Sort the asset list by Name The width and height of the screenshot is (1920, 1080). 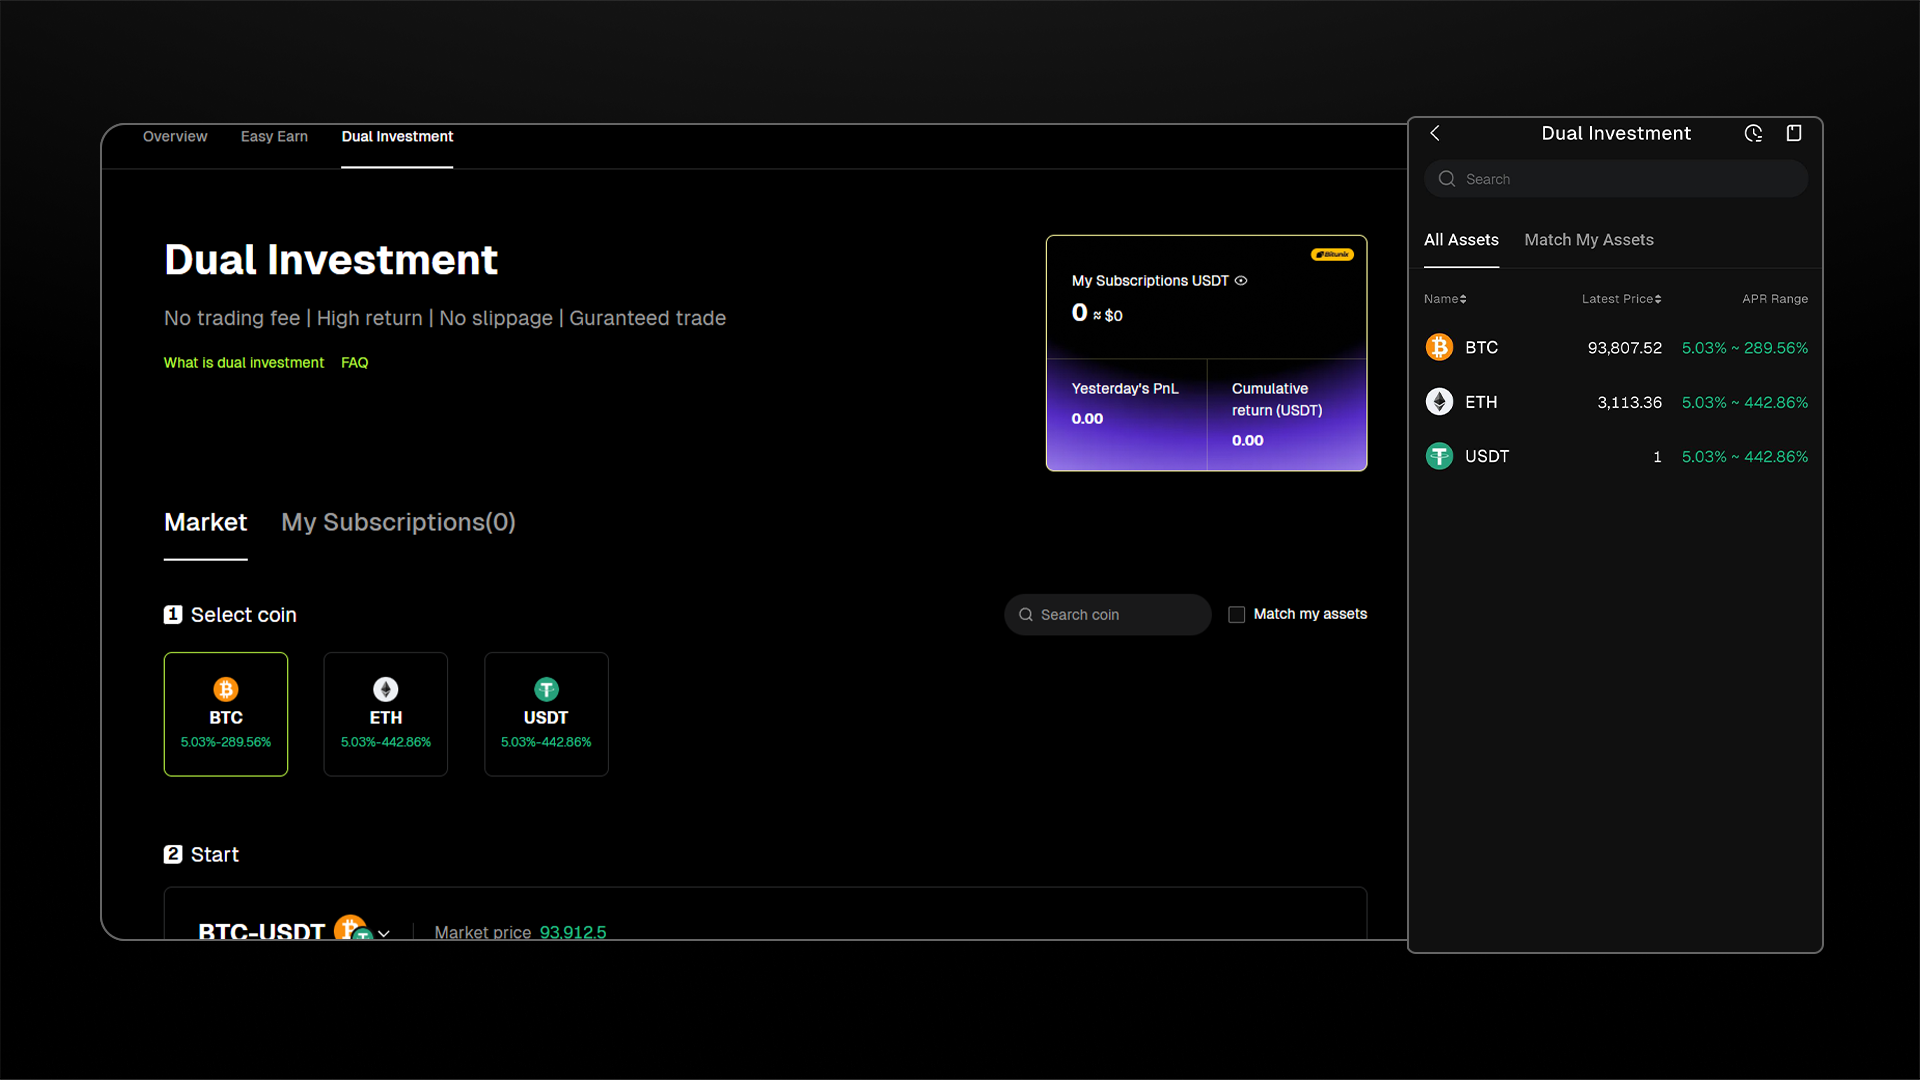tap(1444, 298)
